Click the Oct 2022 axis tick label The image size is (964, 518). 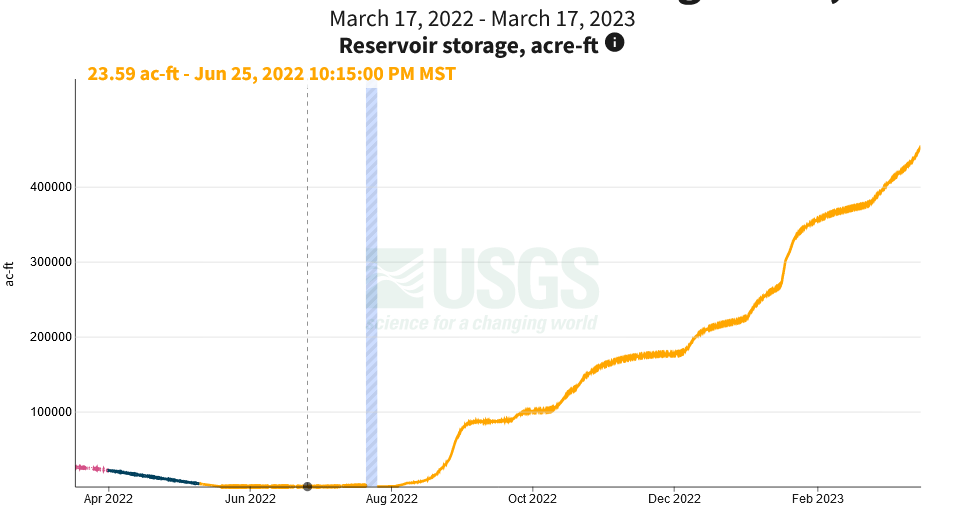(532, 499)
